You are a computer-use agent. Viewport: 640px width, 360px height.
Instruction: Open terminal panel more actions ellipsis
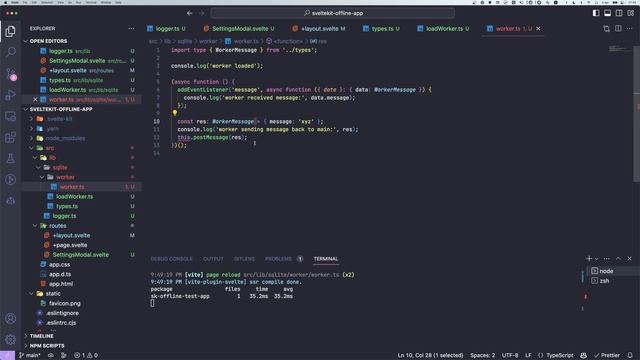607,259
